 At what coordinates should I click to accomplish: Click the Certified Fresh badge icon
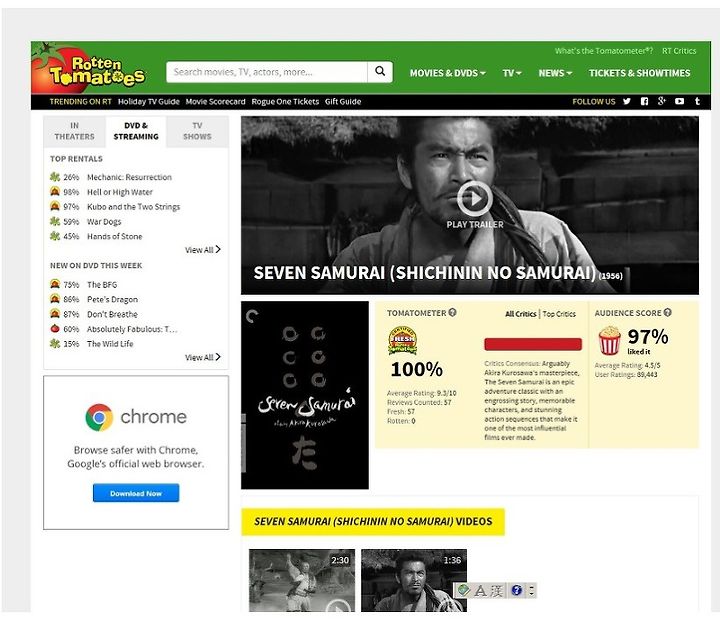pyautogui.click(x=402, y=340)
